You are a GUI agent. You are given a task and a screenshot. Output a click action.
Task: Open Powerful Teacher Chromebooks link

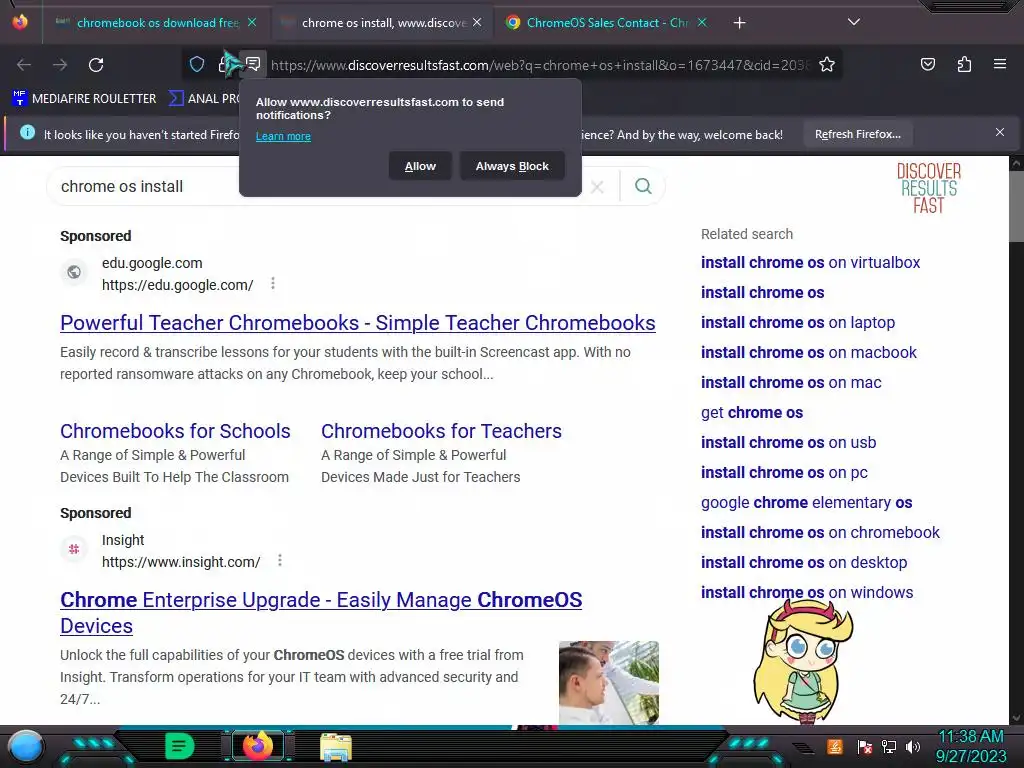coord(358,323)
